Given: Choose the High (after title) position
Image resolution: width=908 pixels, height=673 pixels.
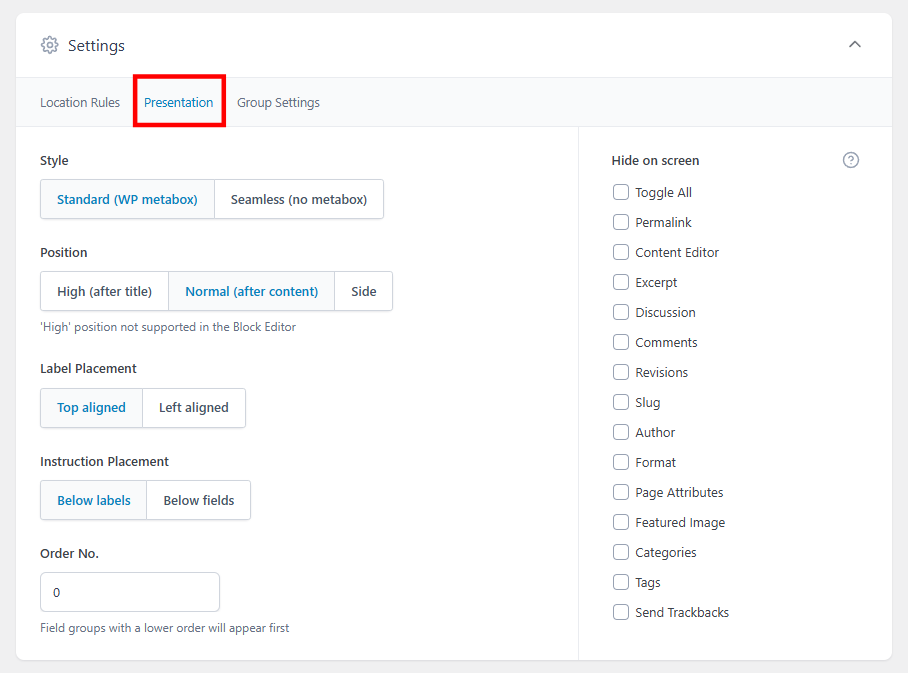Looking at the screenshot, I should 104,291.
